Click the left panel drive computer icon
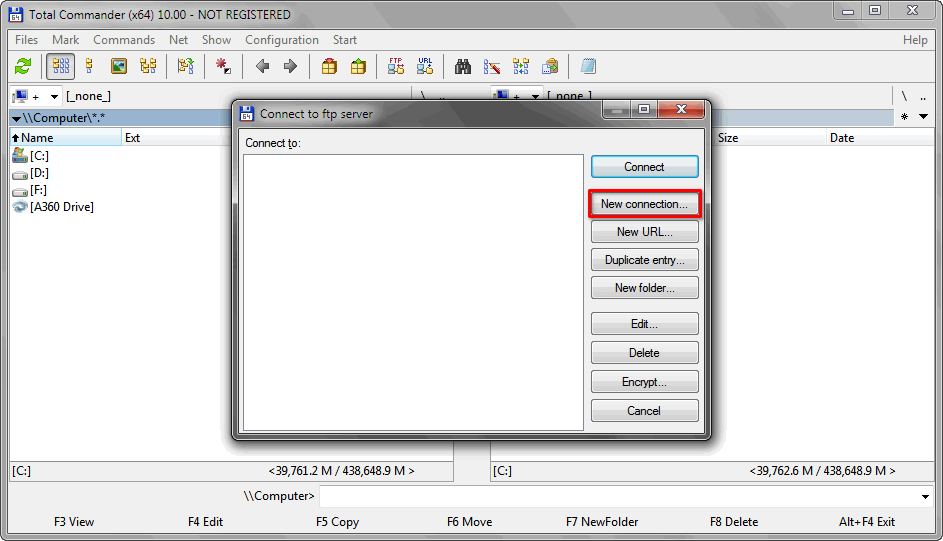943x541 pixels. click(20, 96)
